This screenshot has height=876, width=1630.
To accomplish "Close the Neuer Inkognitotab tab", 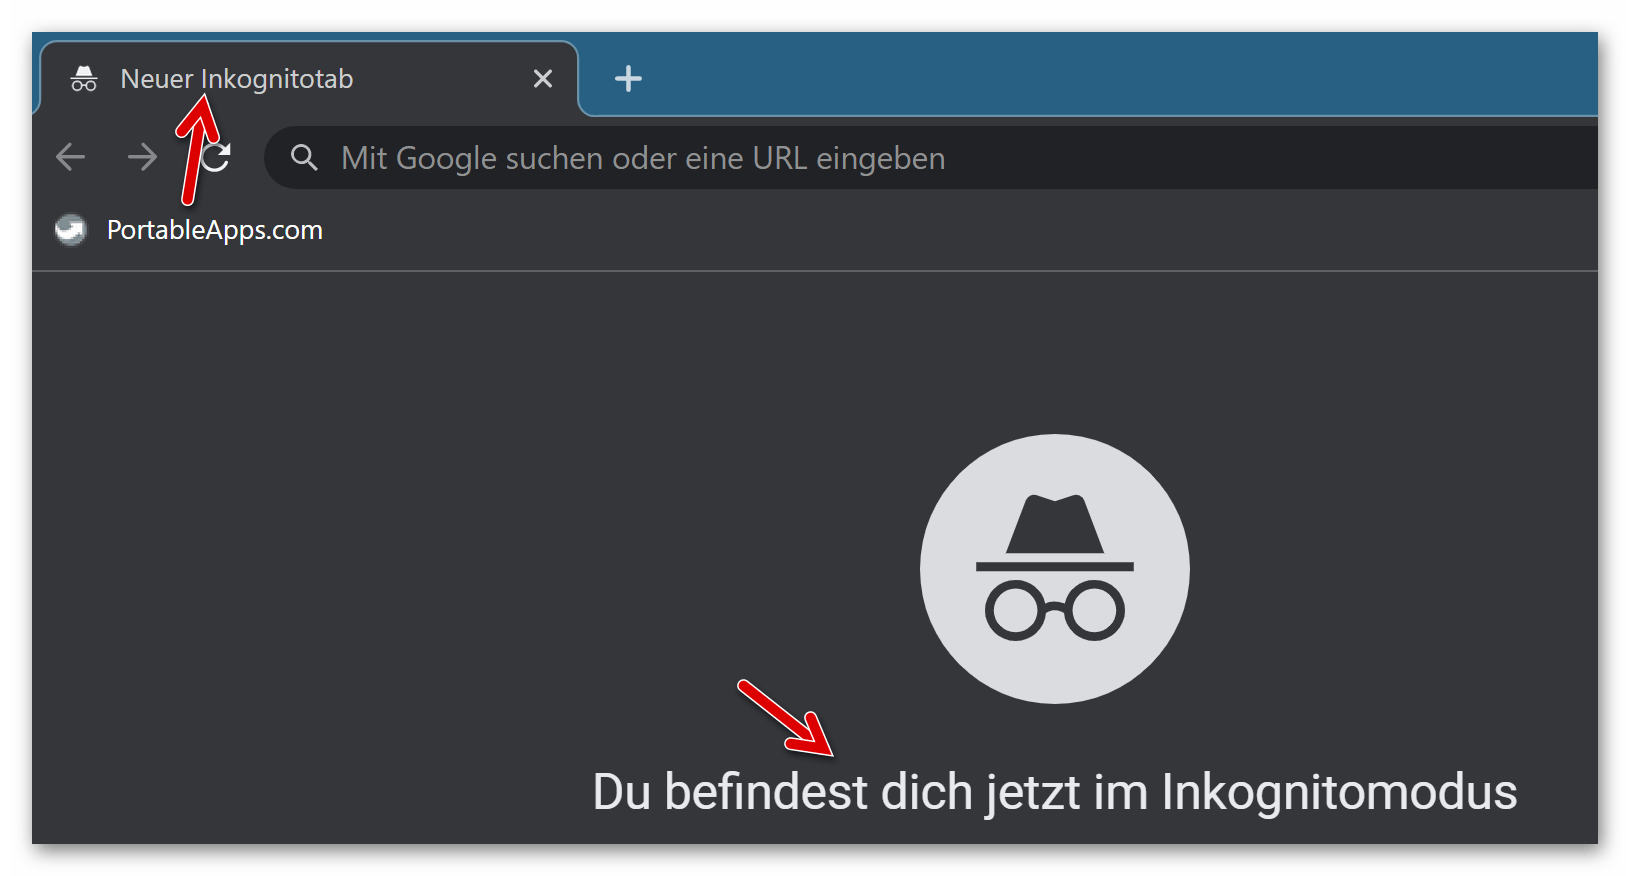I will click(x=542, y=79).
